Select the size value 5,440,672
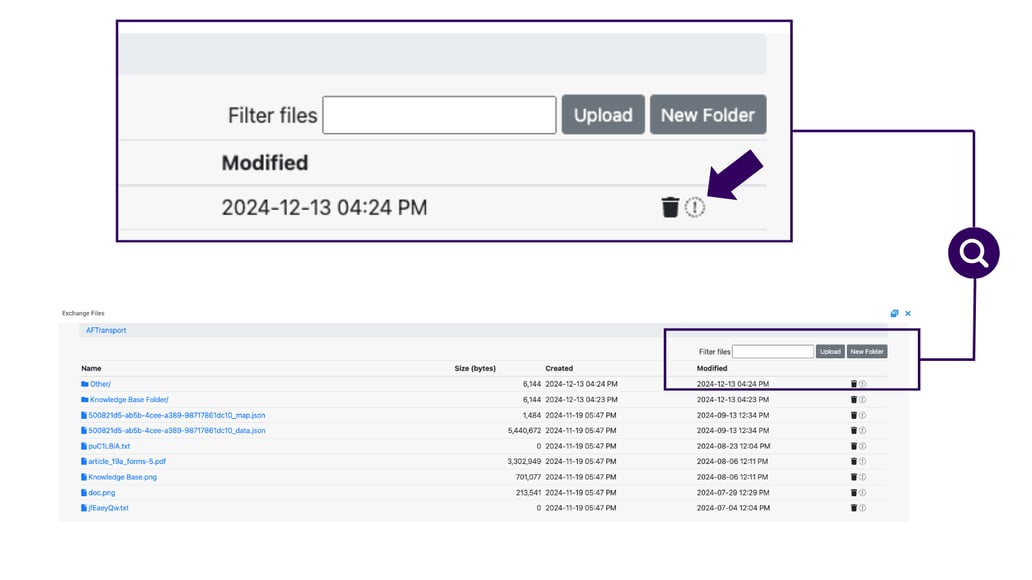The image size is (1032, 580). click(524, 431)
